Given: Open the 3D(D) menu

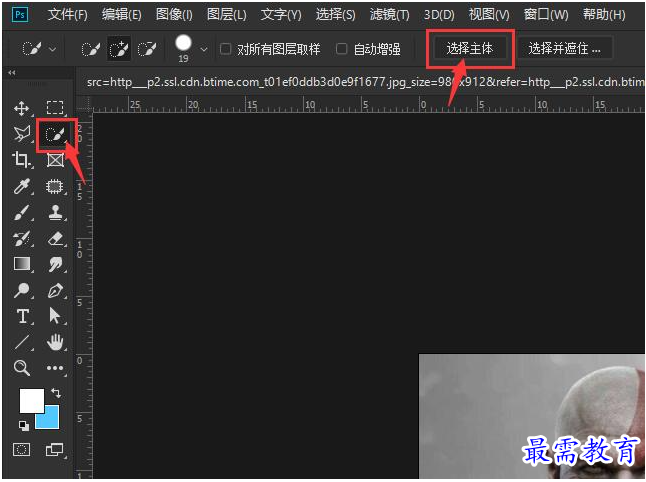Looking at the screenshot, I should tap(439, 15).
